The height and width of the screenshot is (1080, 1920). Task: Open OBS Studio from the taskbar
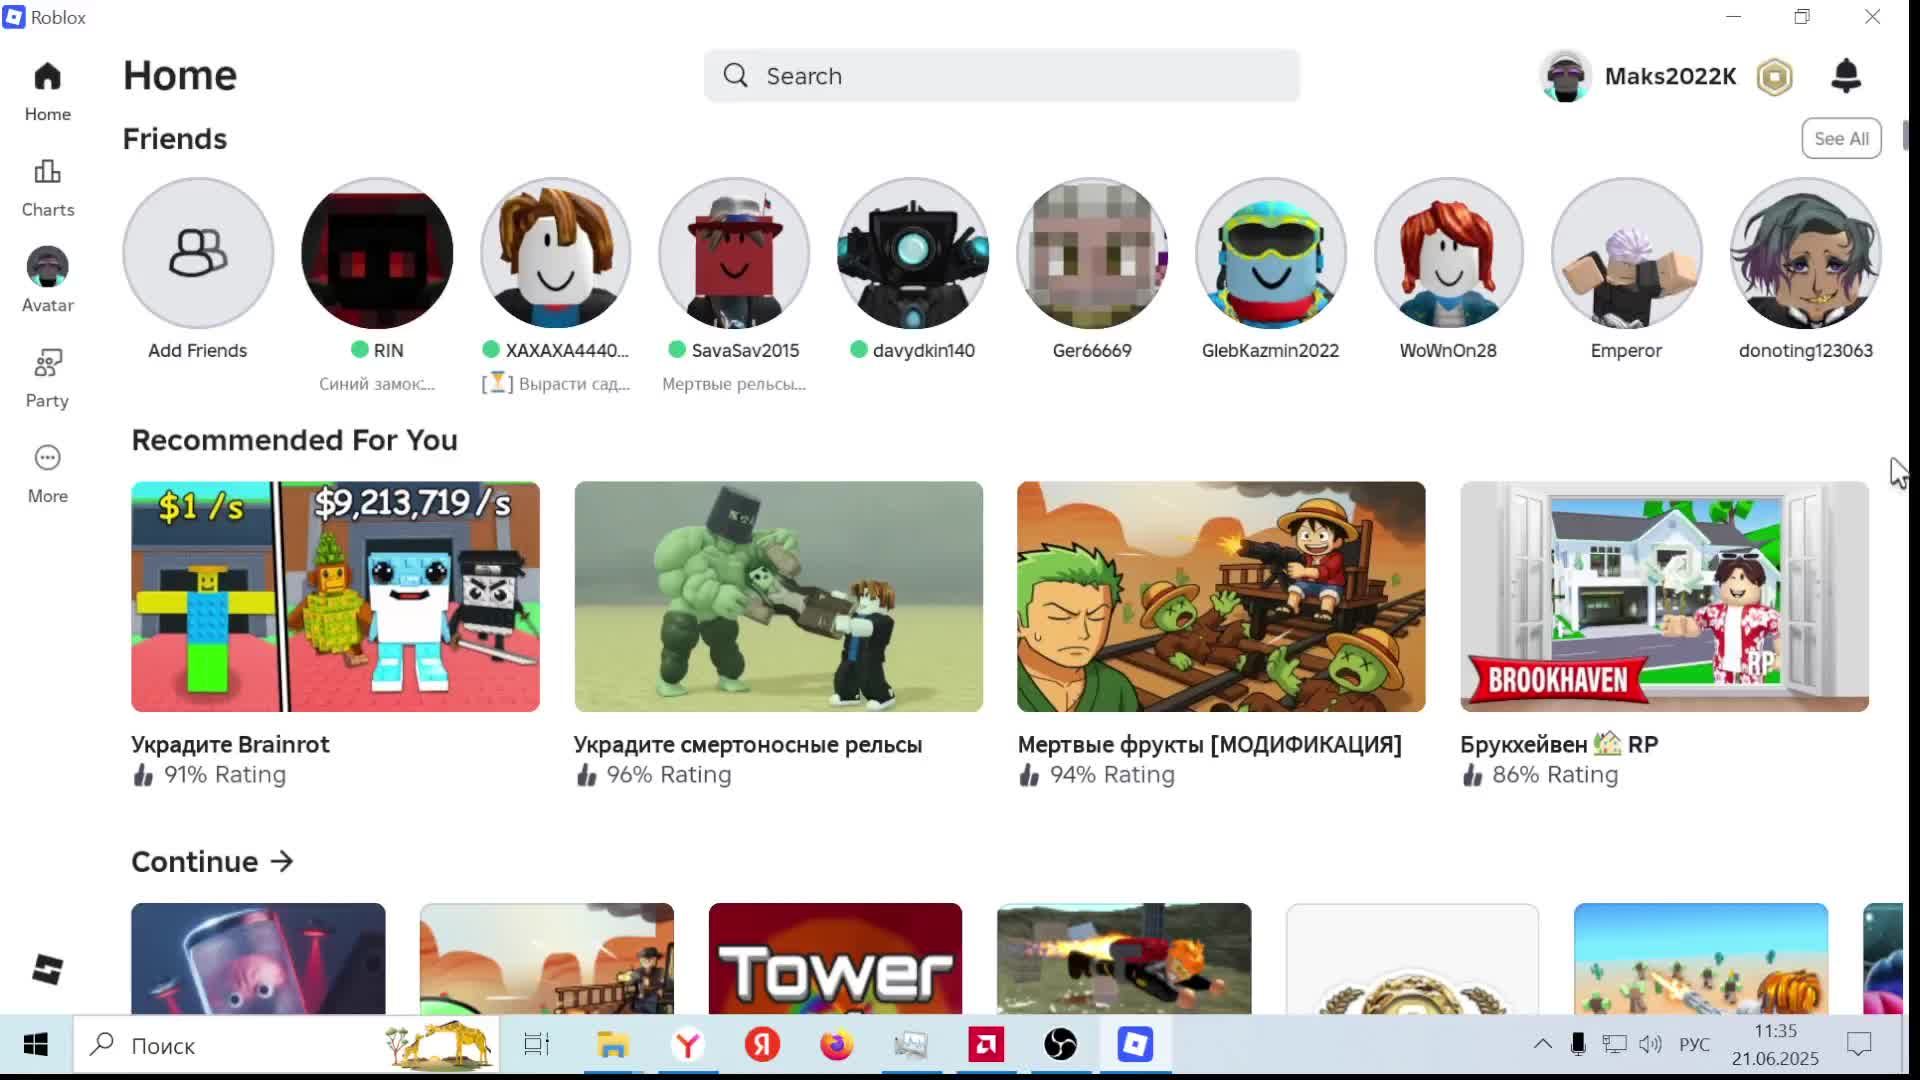coord(1060,1045)
